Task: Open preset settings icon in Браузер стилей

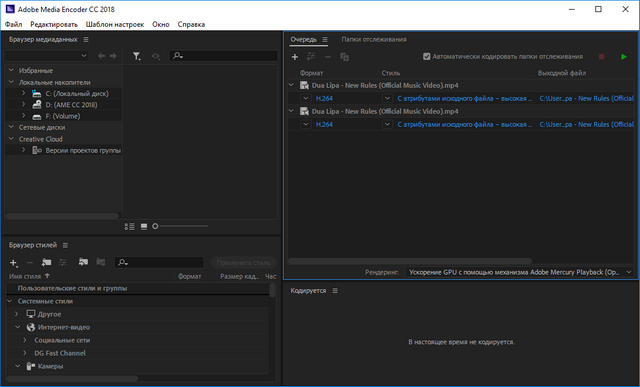Action: tap(63, 262)
